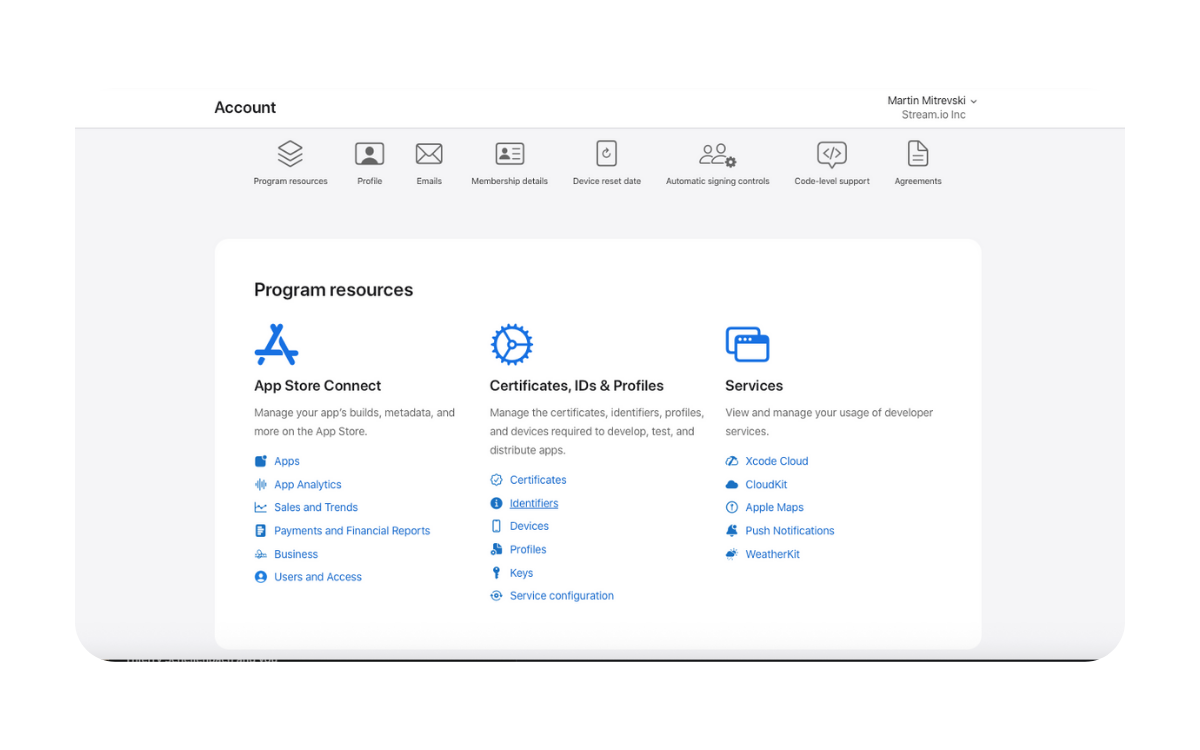Image resolution: width=1200 pixels, height=750 pixels.
Task: Switch to Automatic signing controls label
Action: 718,181
